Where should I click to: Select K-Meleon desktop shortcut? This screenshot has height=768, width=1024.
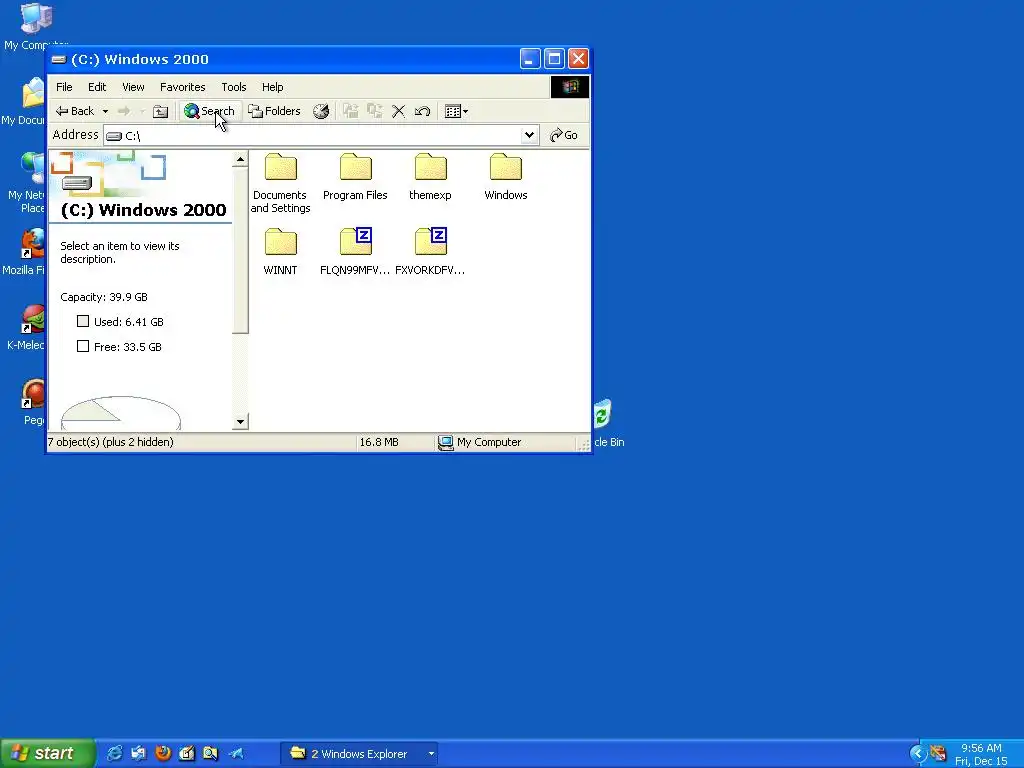[x=25, y=328]
